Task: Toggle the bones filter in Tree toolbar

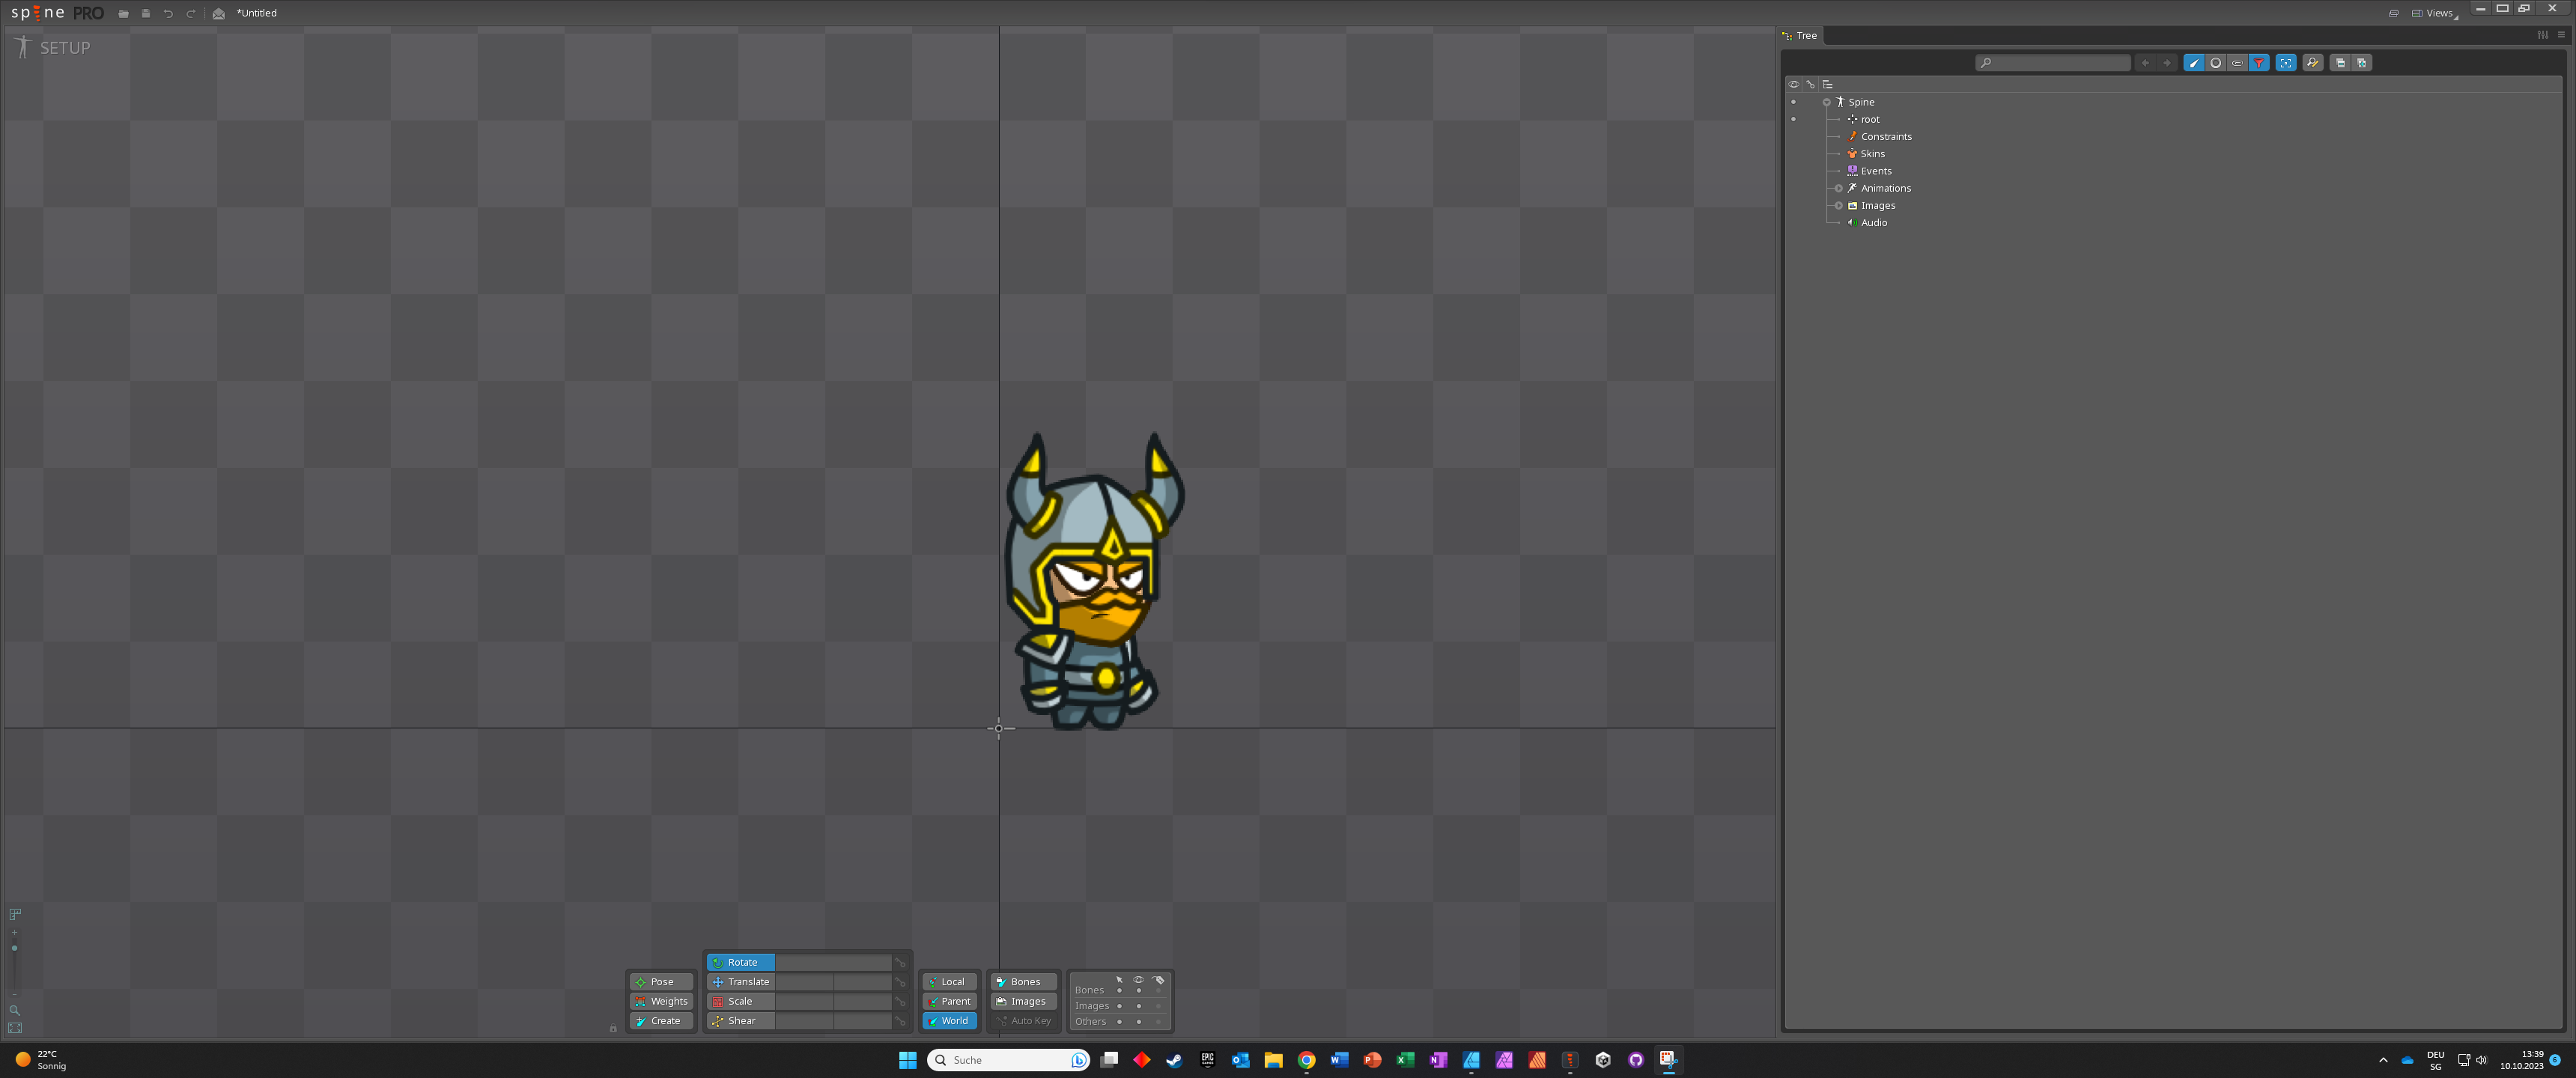Action: point(2194,63)
